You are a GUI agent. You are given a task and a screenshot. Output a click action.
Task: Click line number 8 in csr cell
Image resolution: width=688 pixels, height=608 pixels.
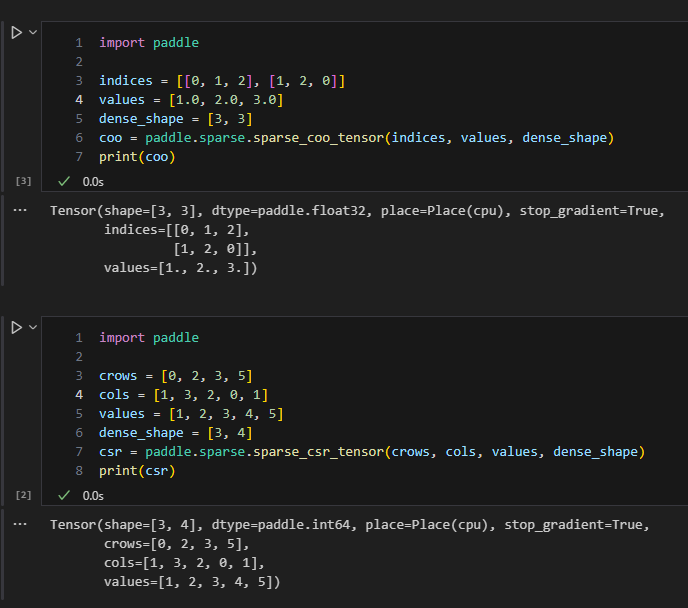79,471
